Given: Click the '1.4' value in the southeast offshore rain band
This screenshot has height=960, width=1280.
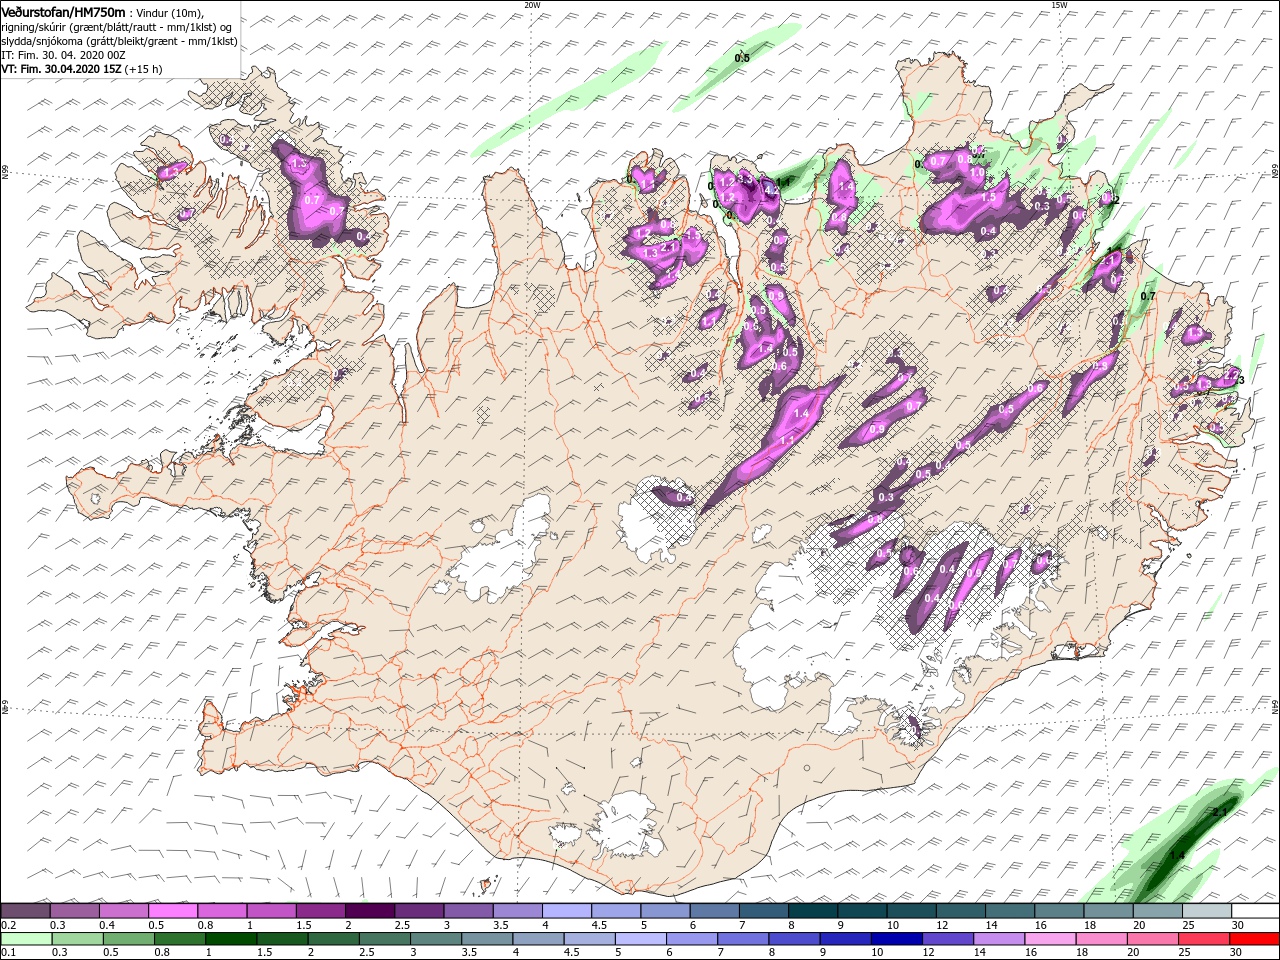Looking at the screenshot, I should click(x=1177, y=855).
